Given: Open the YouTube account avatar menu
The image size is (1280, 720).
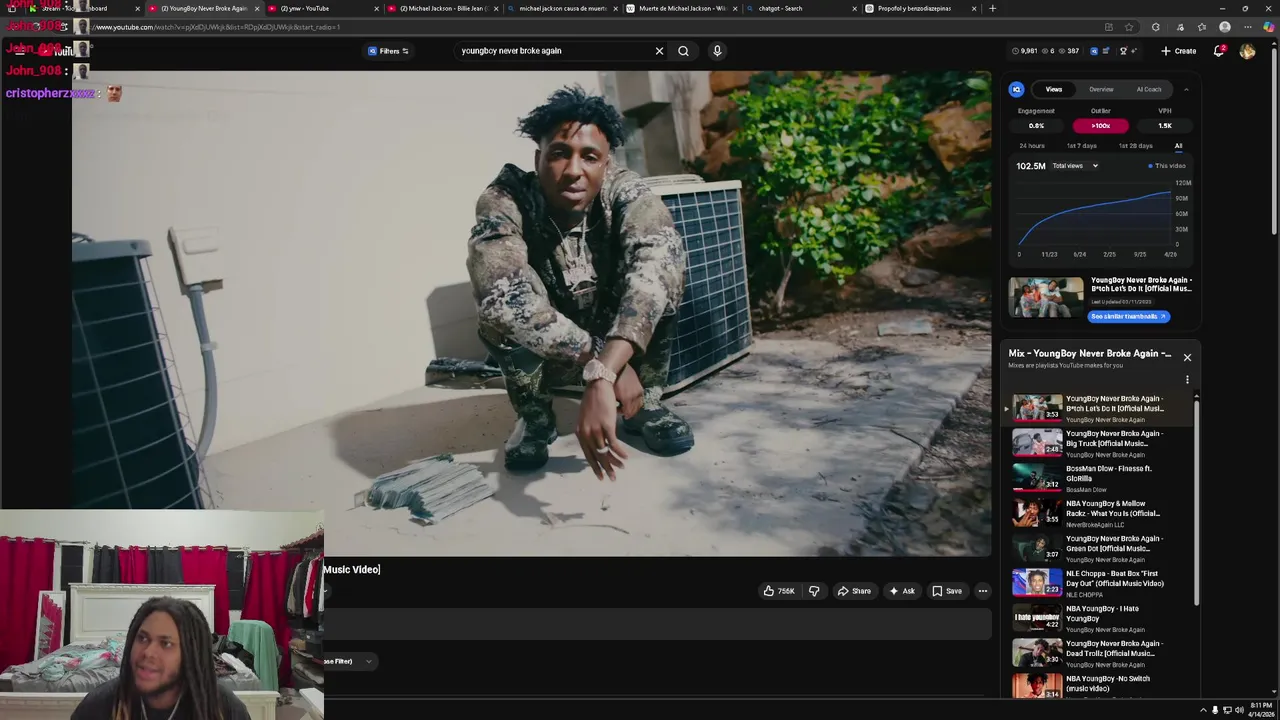Looking at the screenshot, I should pyautogui.click(x=1247, y=51).
